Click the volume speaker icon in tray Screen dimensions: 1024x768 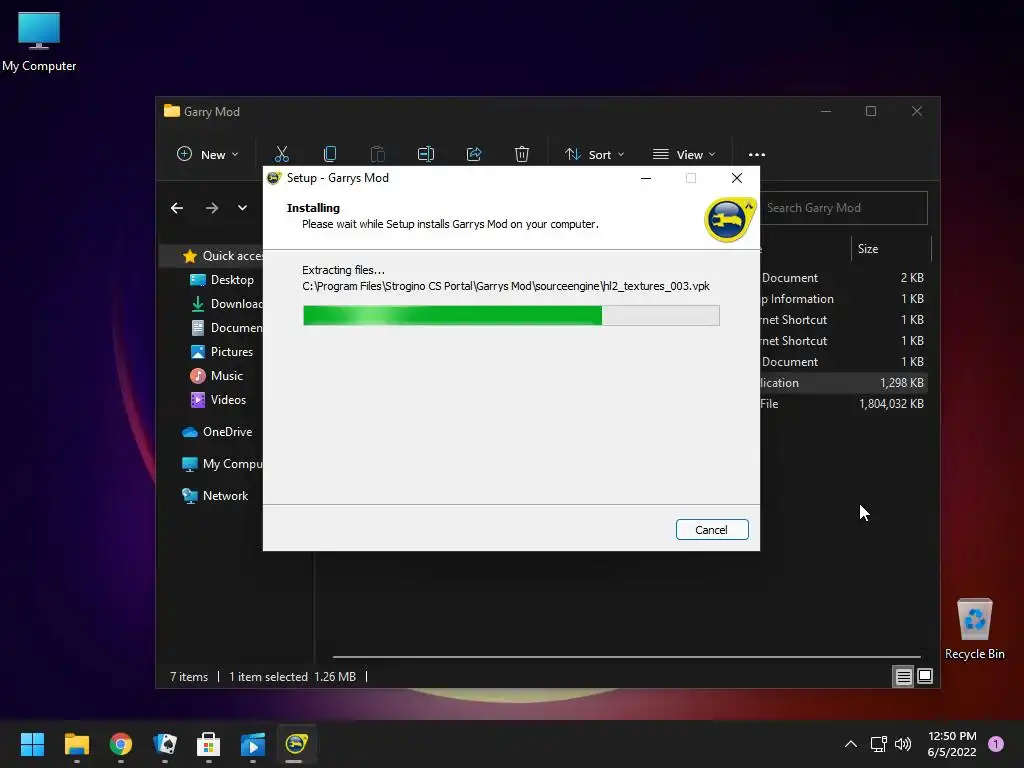903,744
